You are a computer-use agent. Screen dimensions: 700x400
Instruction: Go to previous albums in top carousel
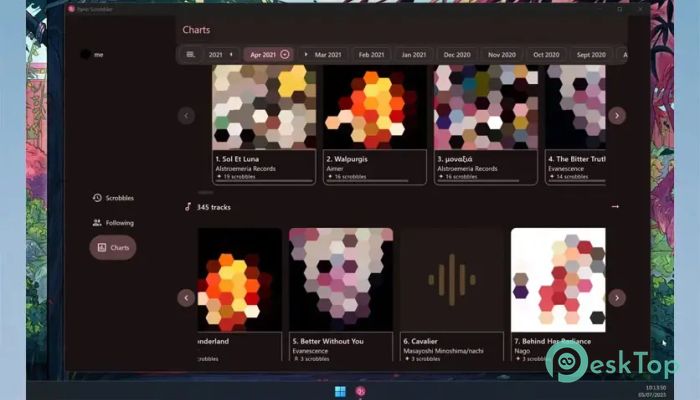186,116
